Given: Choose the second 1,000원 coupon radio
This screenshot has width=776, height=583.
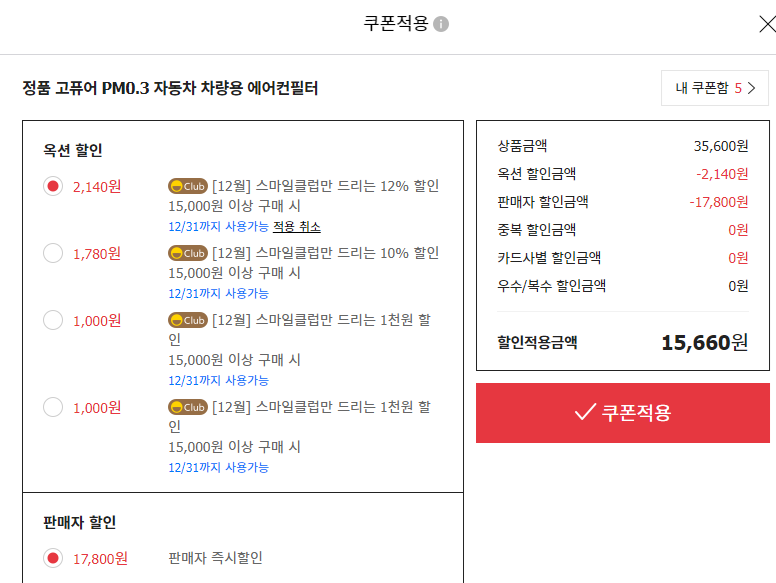Looking at the screenshot, I should (53, 407).
